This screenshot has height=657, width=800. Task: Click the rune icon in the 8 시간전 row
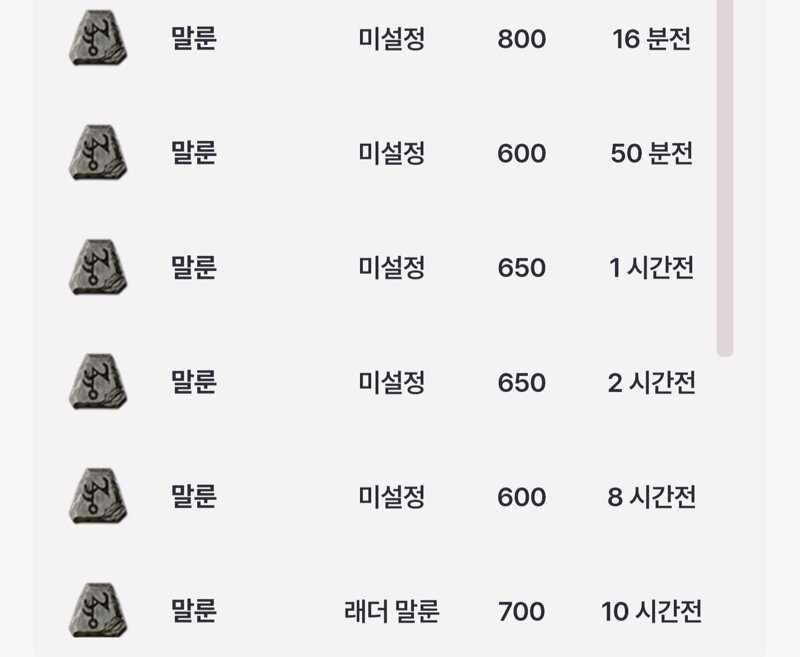[x=98, y=496]
